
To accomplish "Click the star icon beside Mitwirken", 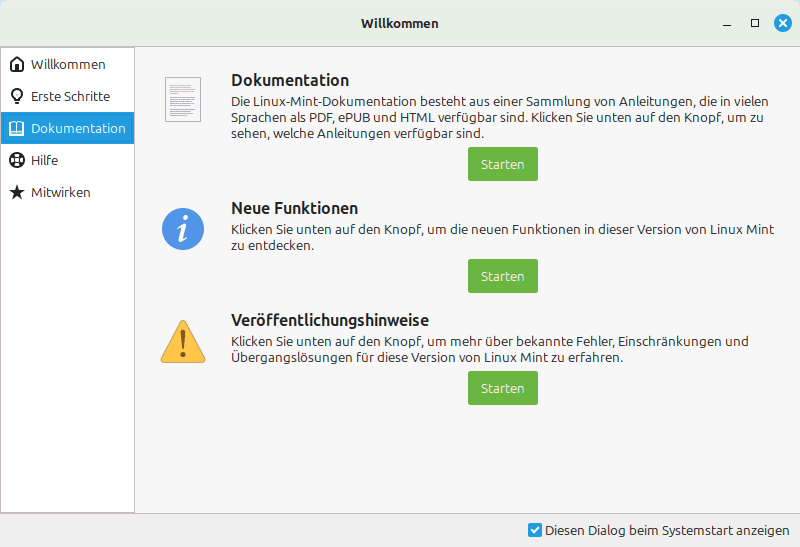I will point(17,192).
